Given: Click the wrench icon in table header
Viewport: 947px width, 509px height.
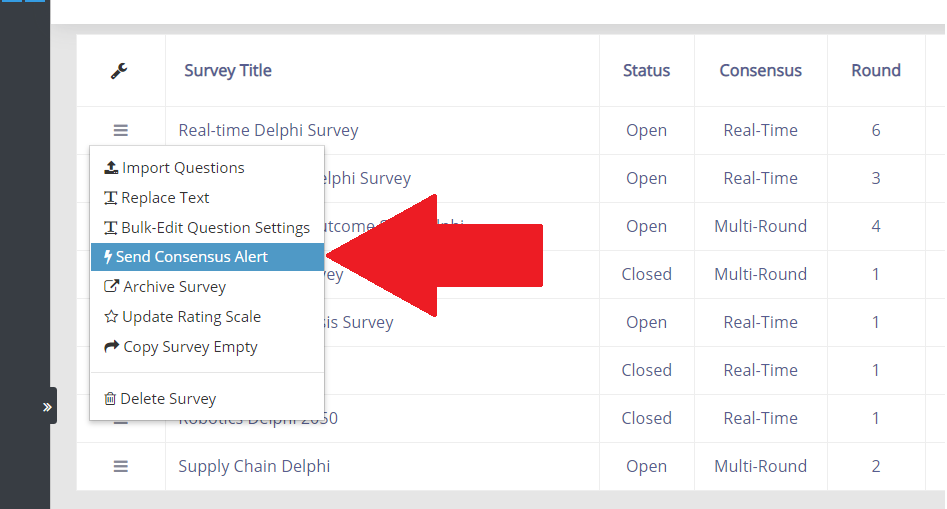Looking at the screenshot, I should click(x=119, y=71).
